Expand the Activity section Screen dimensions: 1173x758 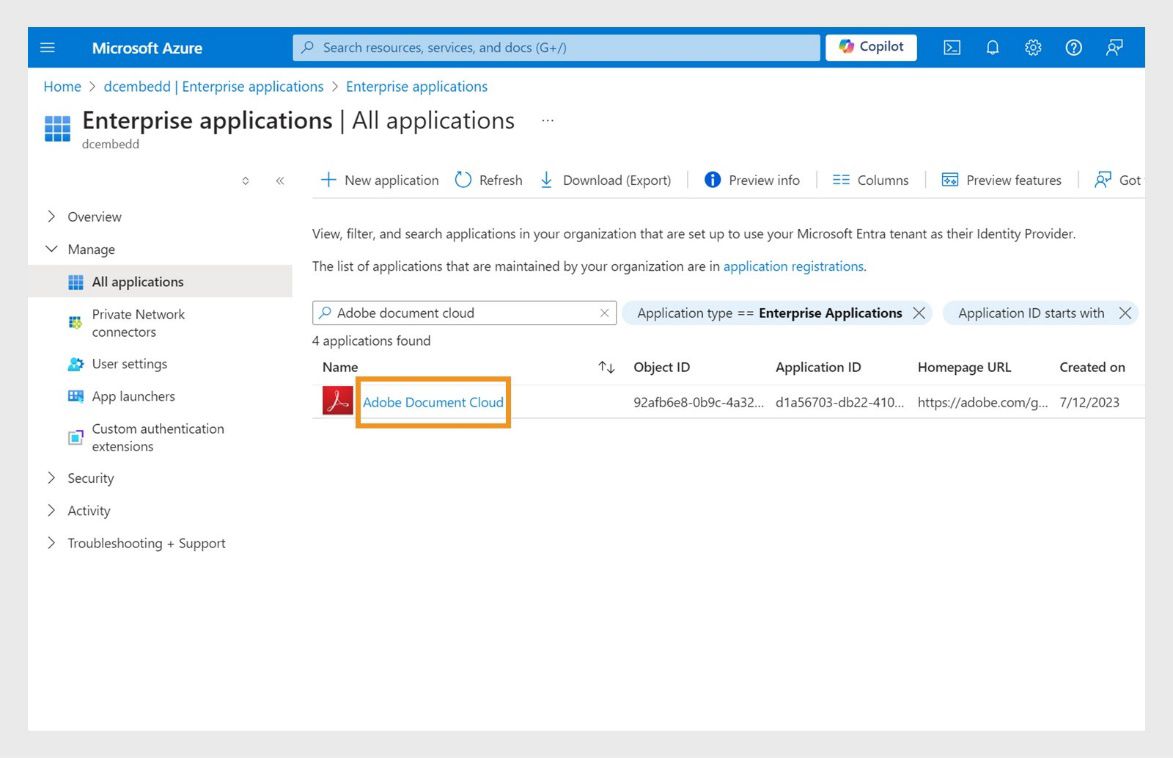coord(87,510)
